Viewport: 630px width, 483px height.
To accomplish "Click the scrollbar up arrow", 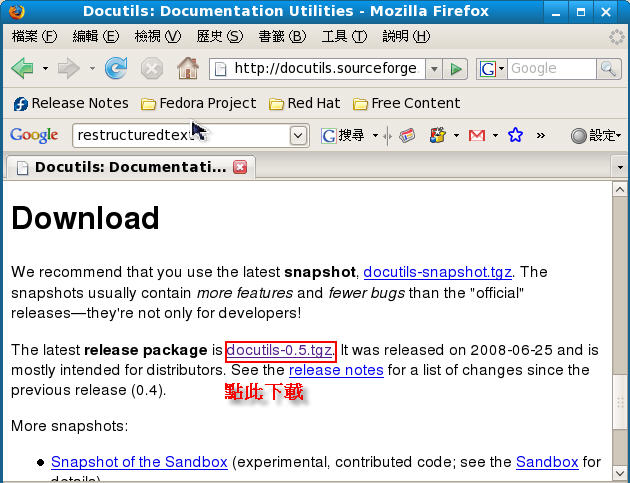I will coord(620,188).
